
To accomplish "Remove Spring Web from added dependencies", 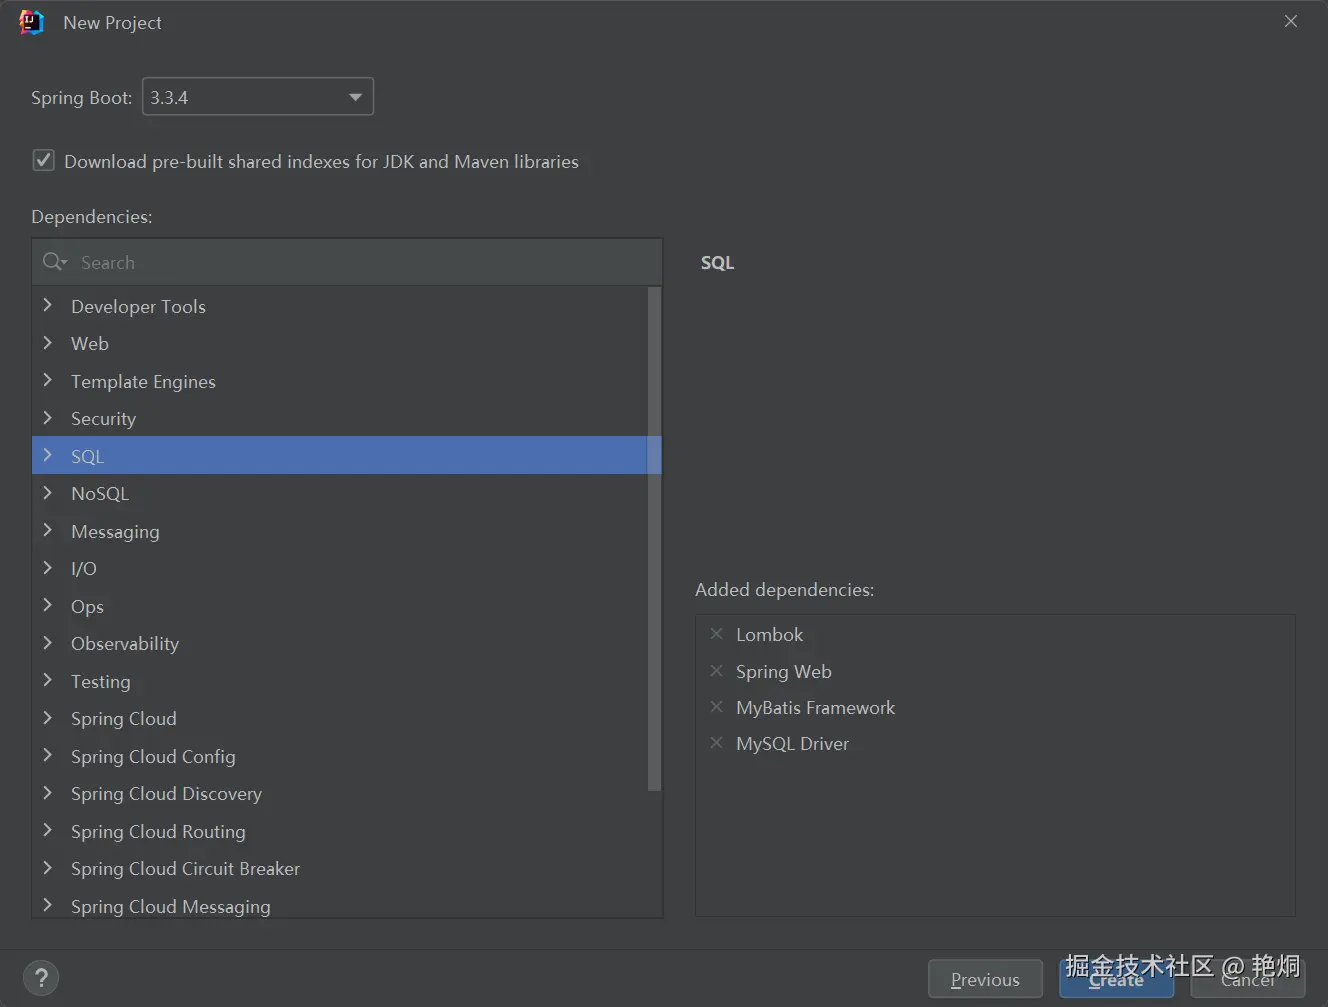I will pyautogui.click(x=716, y=671).
